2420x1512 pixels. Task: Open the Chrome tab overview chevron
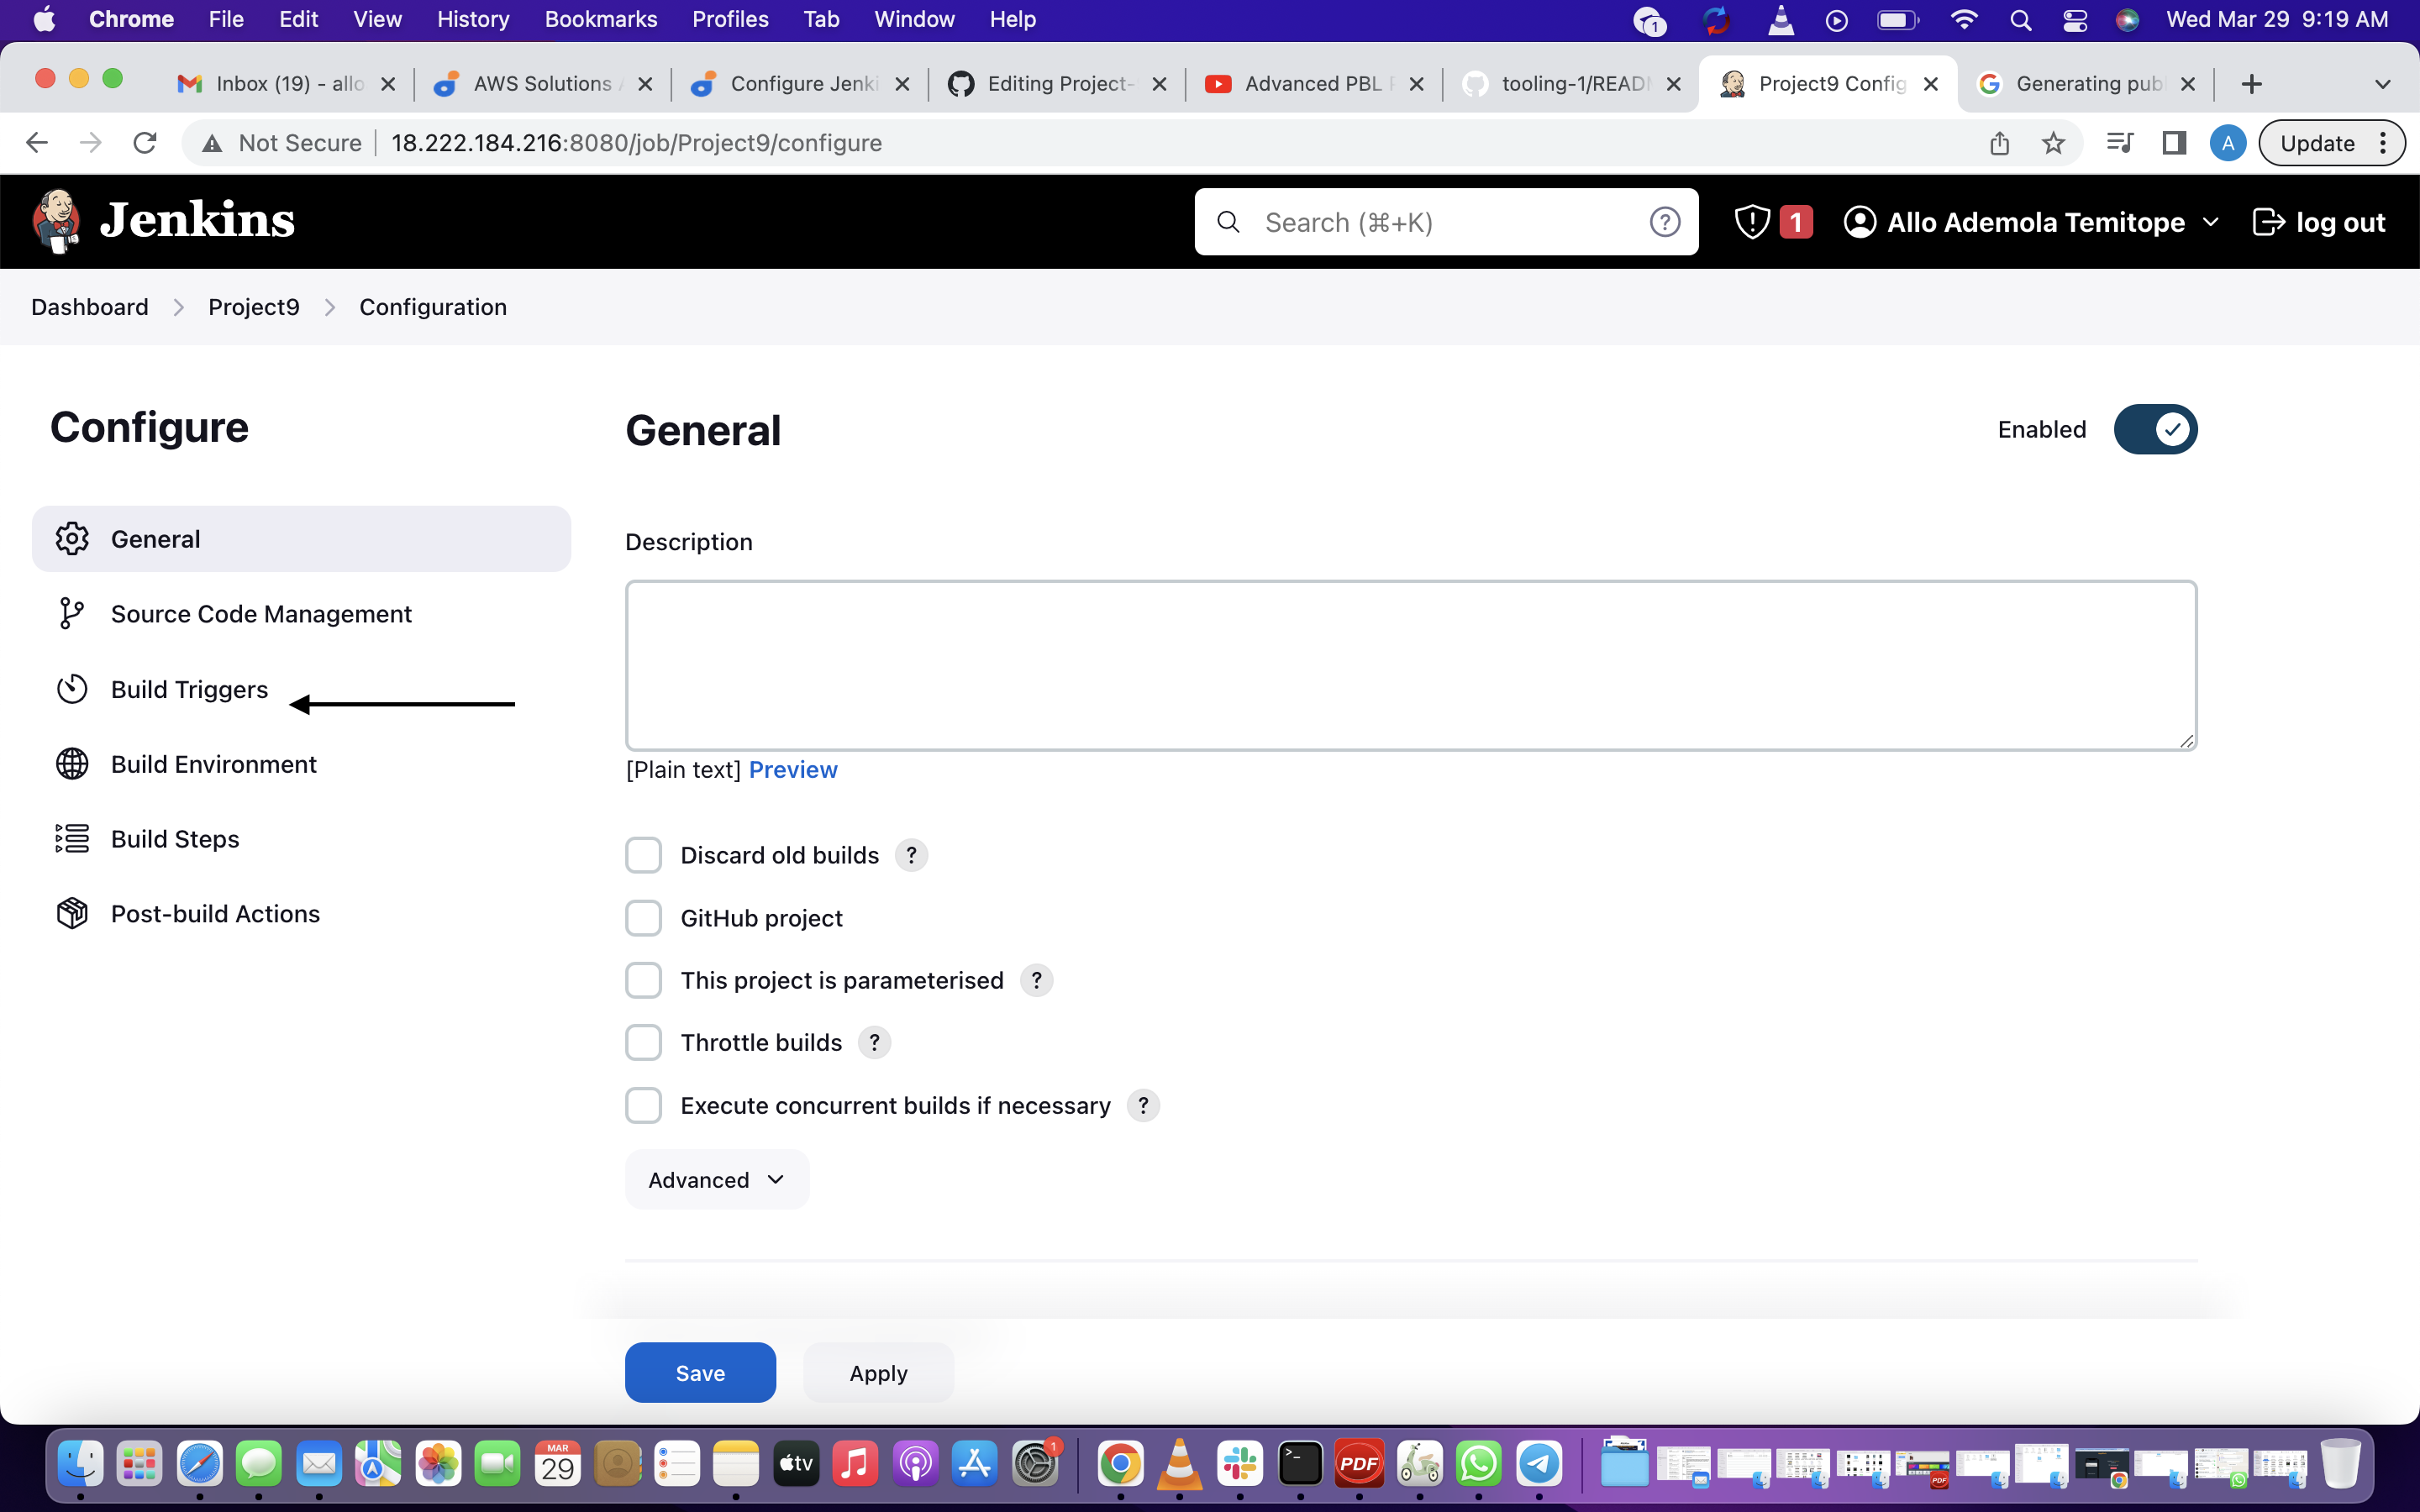click(x=2383, y=84)
